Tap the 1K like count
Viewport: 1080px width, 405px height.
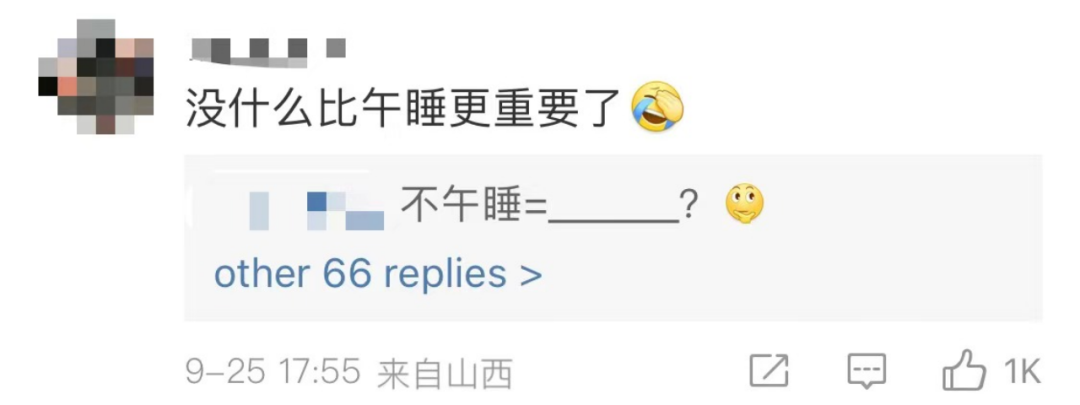pos(1021,373)
